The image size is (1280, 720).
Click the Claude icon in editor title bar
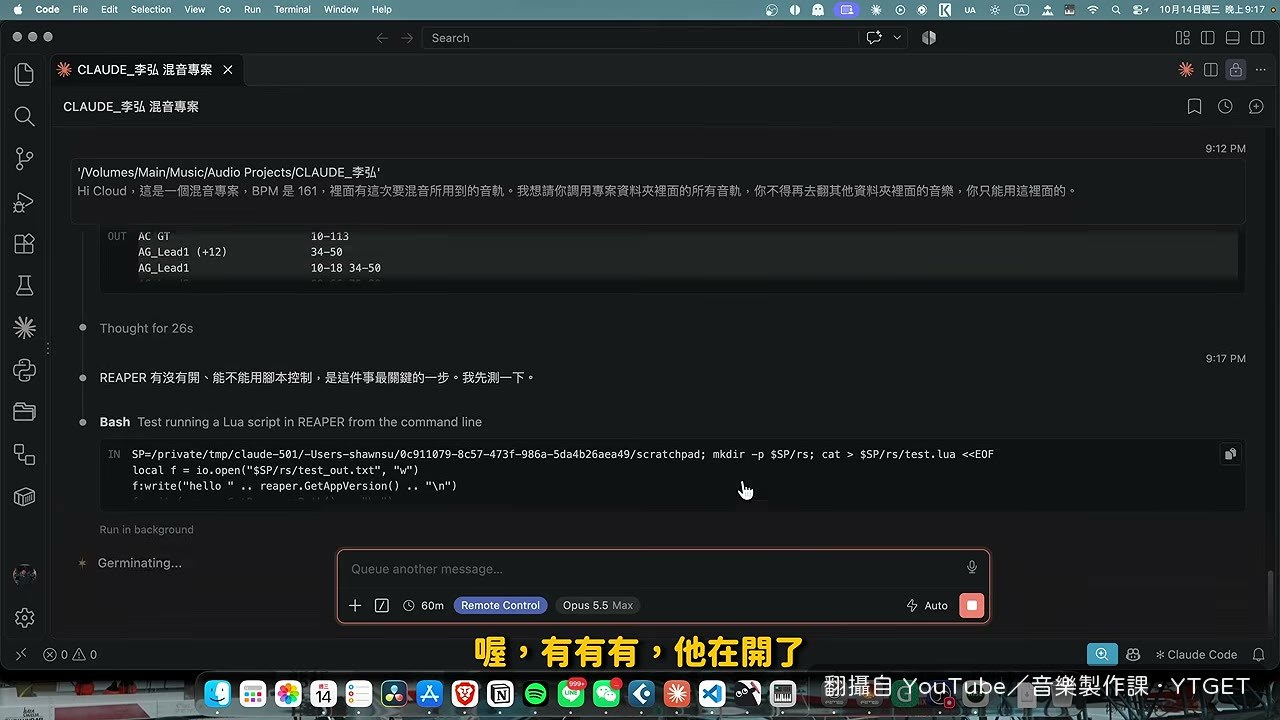[1186, 70]
